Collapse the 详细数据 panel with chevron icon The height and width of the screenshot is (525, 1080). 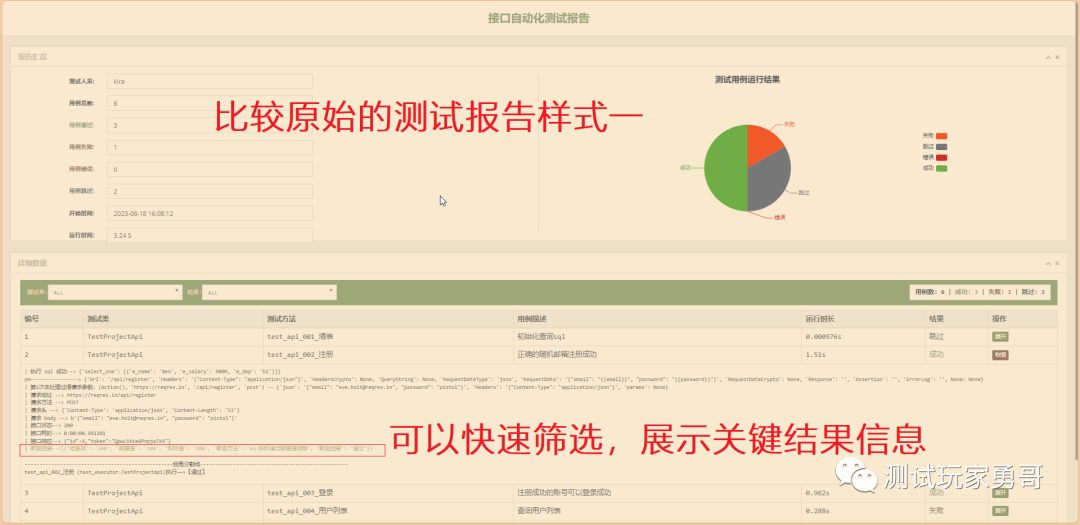pos(1048,264)
